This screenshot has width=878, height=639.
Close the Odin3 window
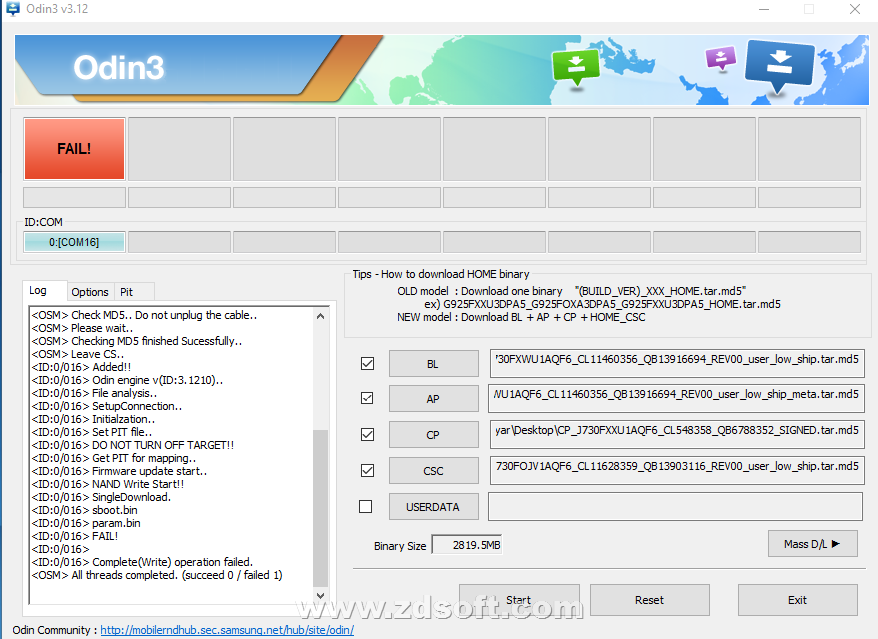coord(854,9)
